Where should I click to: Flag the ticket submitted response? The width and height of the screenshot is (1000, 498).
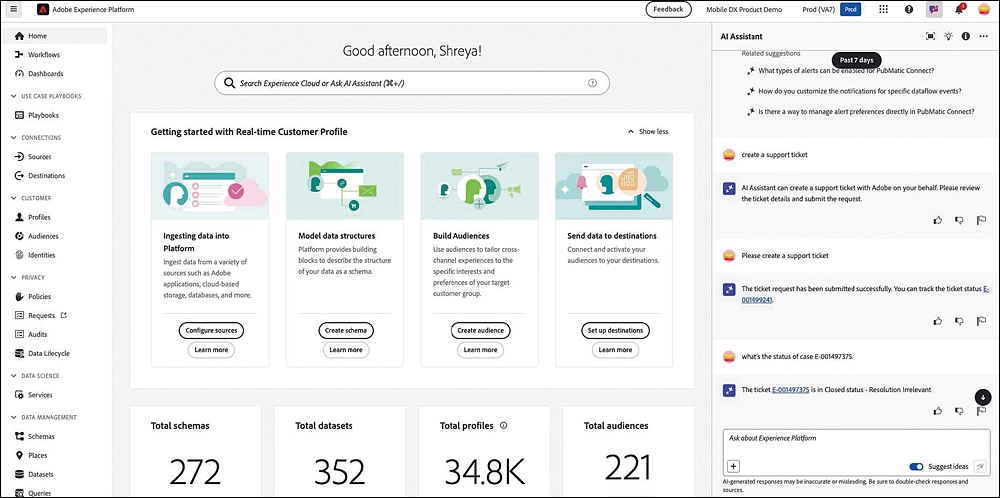pos(982,321)
